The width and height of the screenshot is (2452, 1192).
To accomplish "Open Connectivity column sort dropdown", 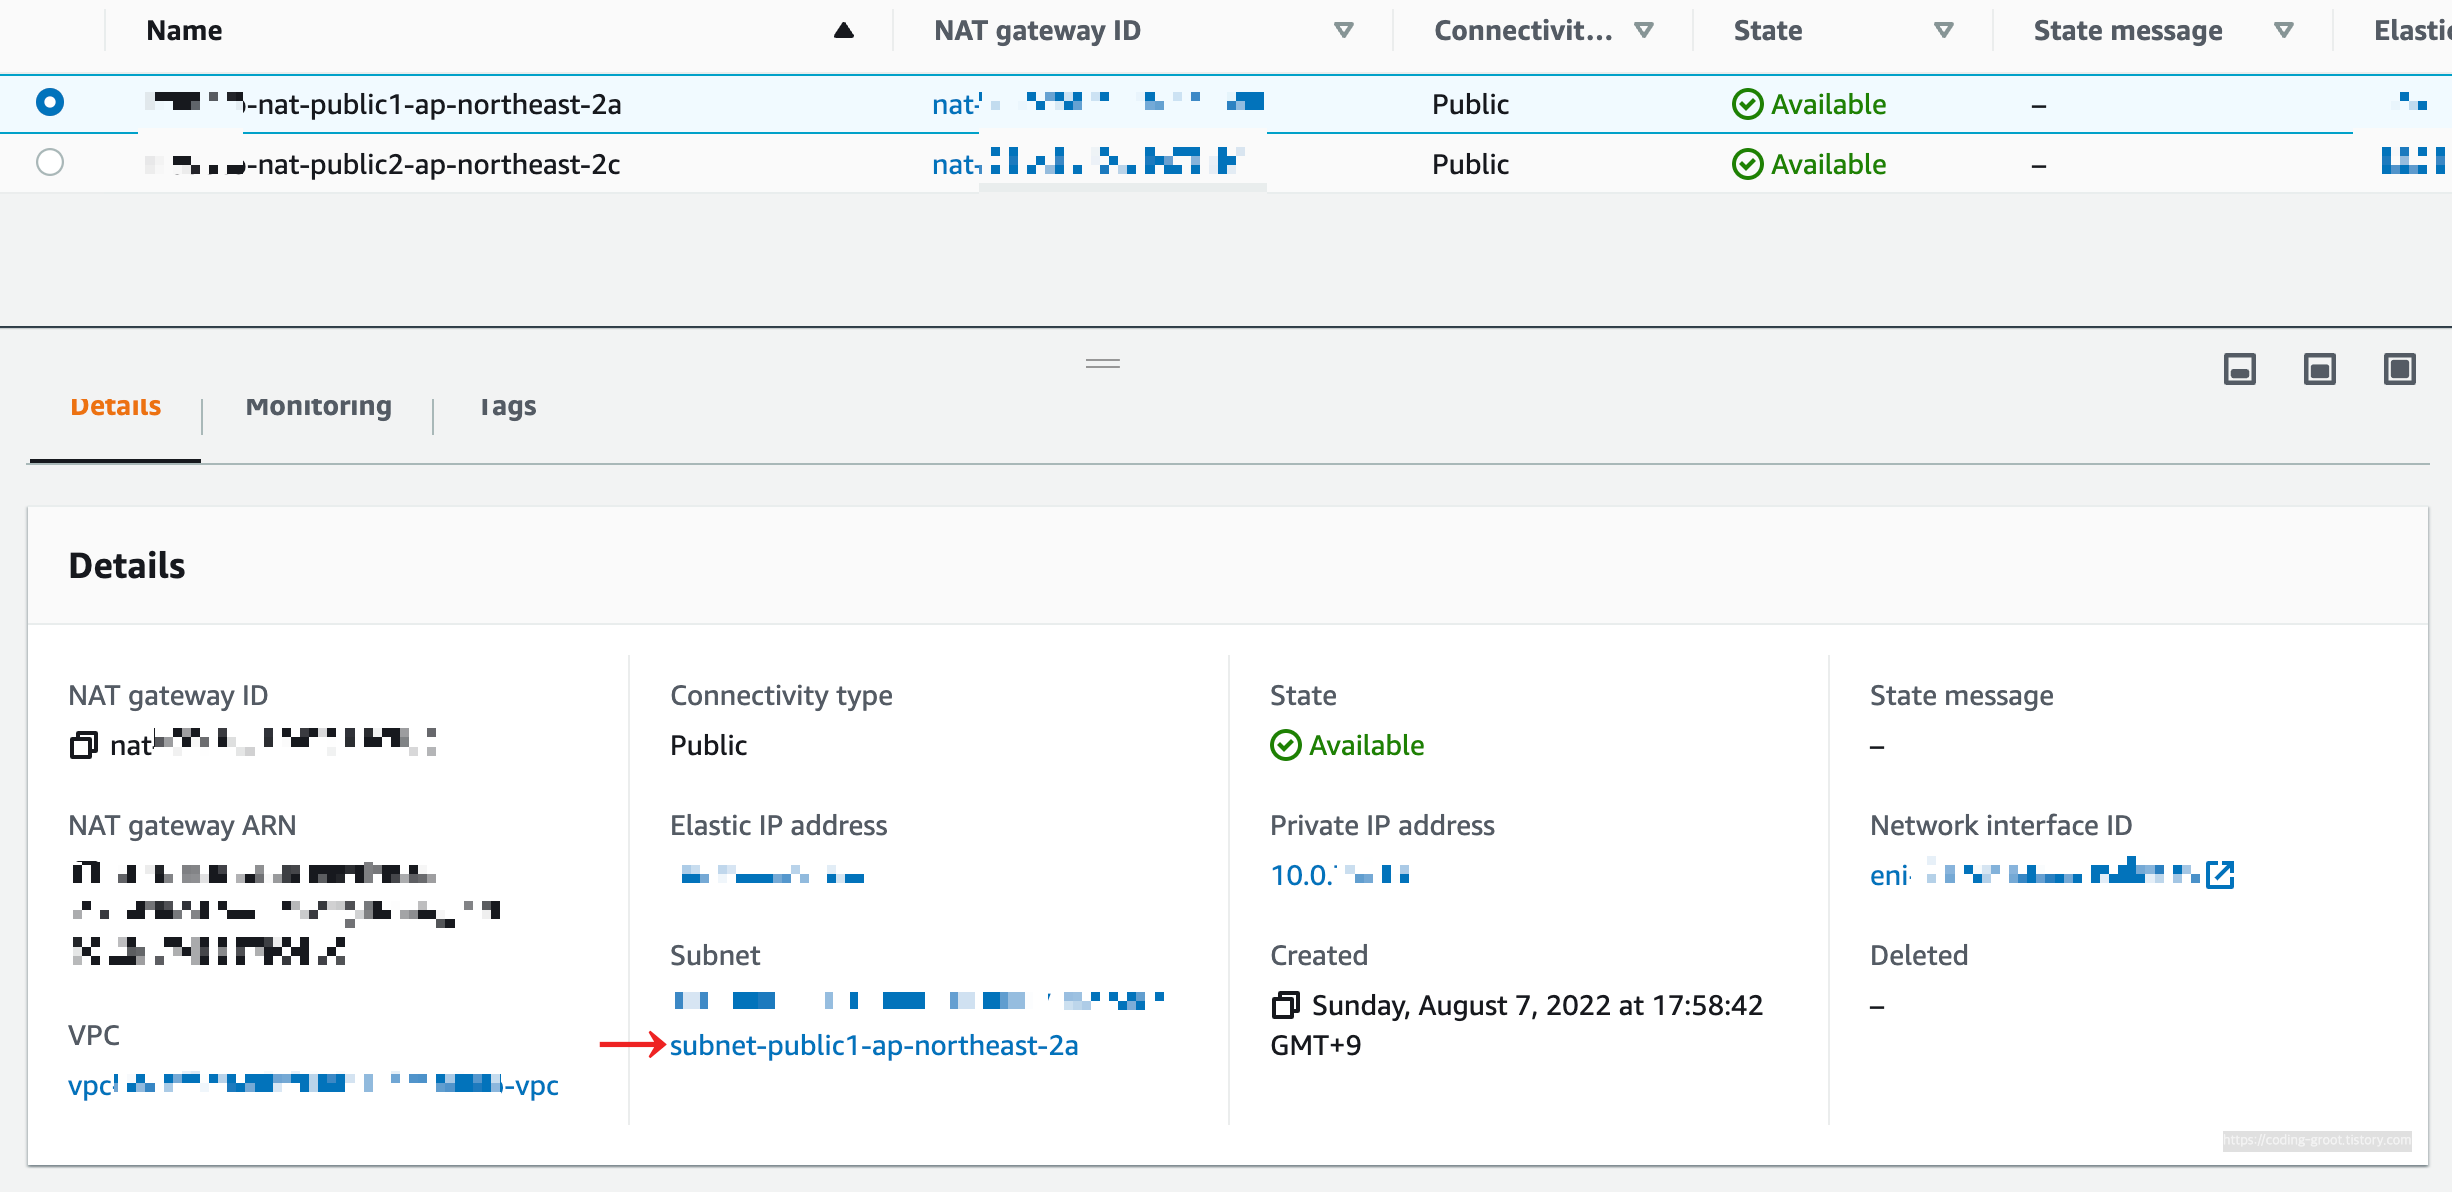I will 1643,31.
